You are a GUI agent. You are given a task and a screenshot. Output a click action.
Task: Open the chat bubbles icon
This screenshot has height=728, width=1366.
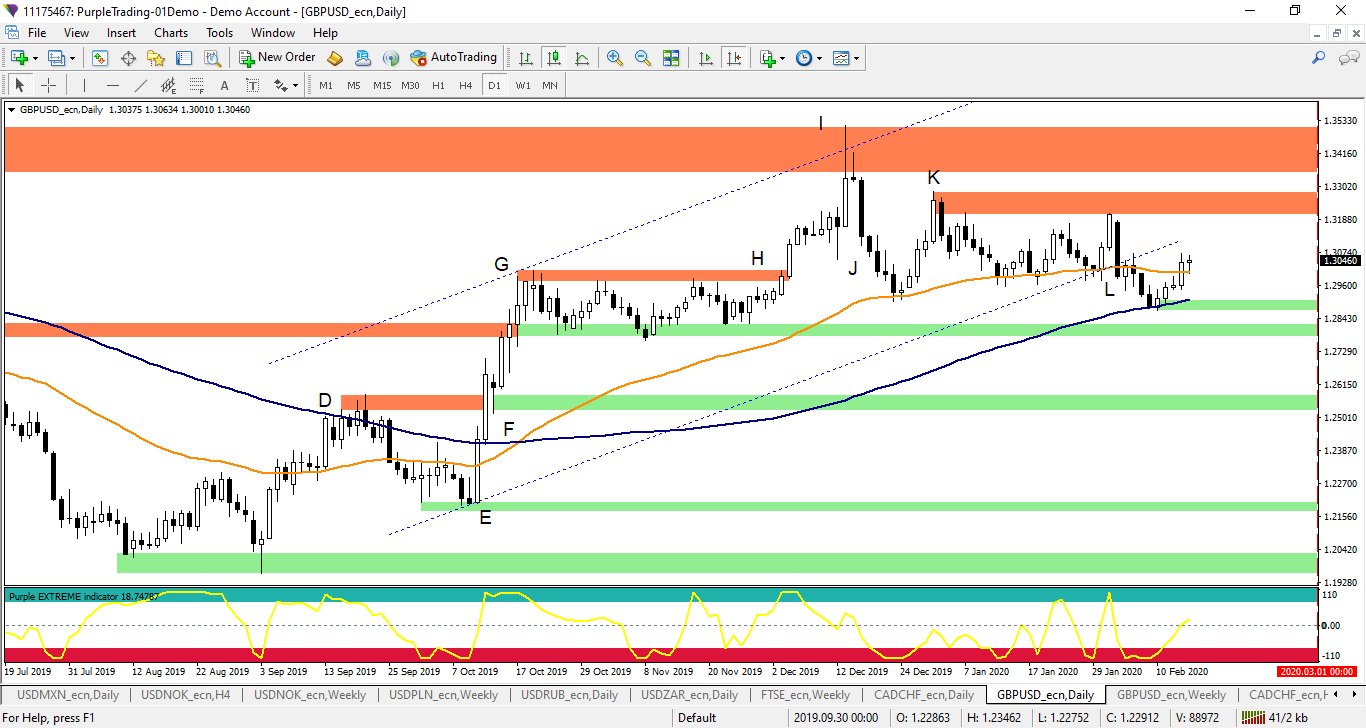click(1348, 58)
